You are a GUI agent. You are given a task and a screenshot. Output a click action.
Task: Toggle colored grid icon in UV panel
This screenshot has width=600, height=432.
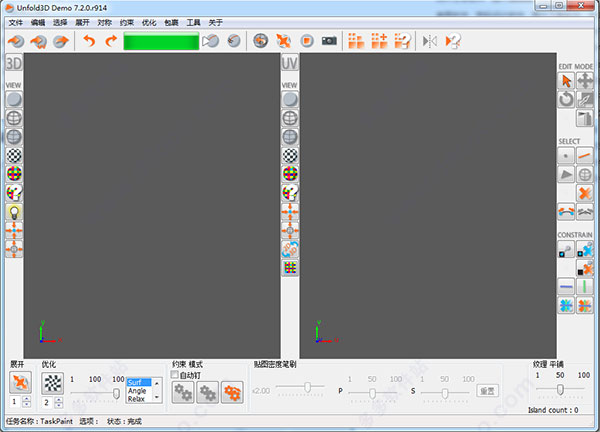pos(290,268)
